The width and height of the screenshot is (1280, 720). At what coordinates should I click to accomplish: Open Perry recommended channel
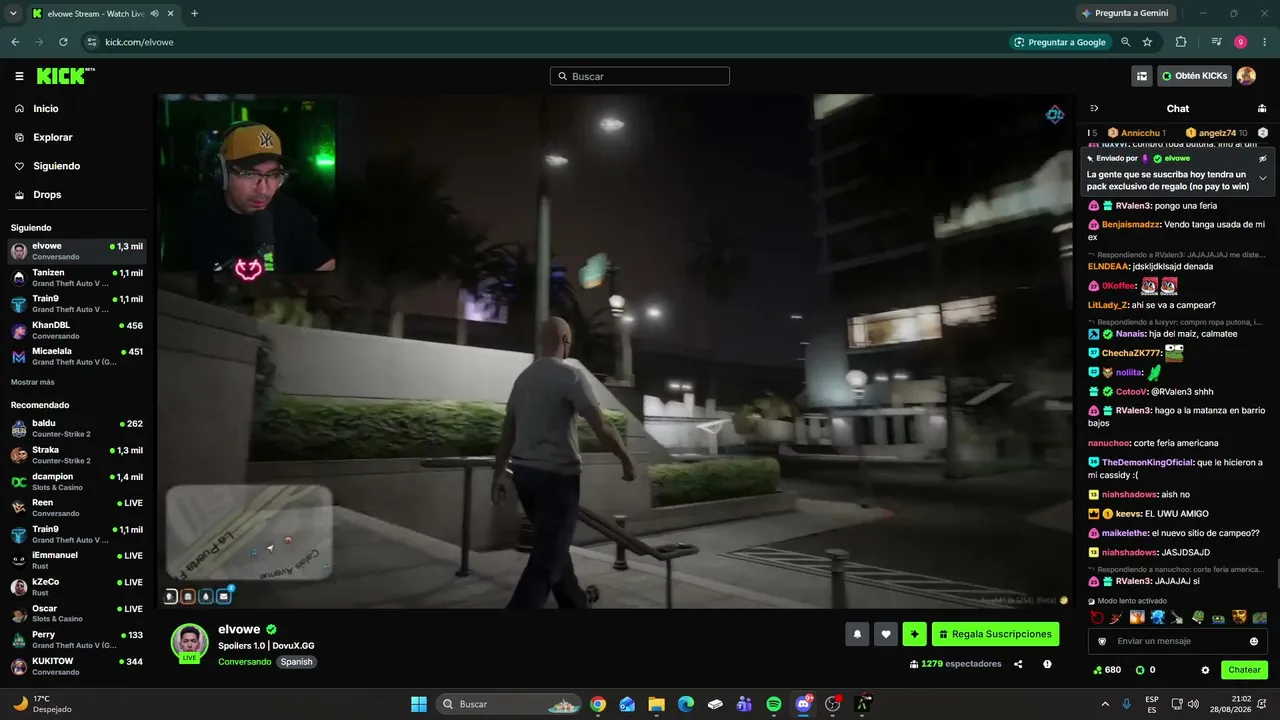click(x=77, y=639)
